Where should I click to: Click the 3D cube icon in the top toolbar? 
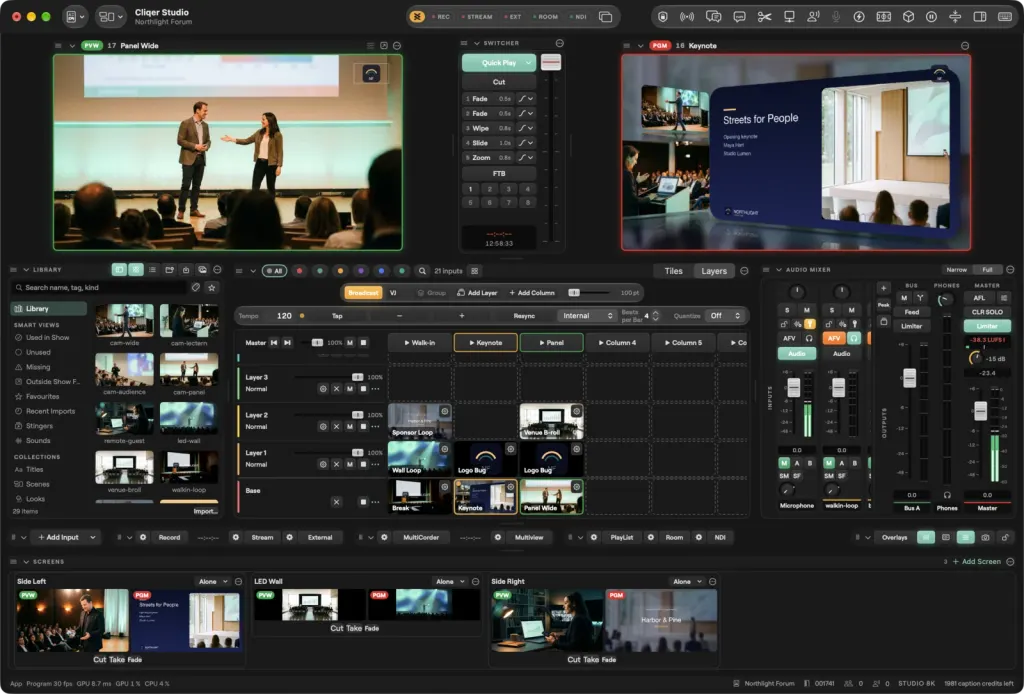point(908,17)
